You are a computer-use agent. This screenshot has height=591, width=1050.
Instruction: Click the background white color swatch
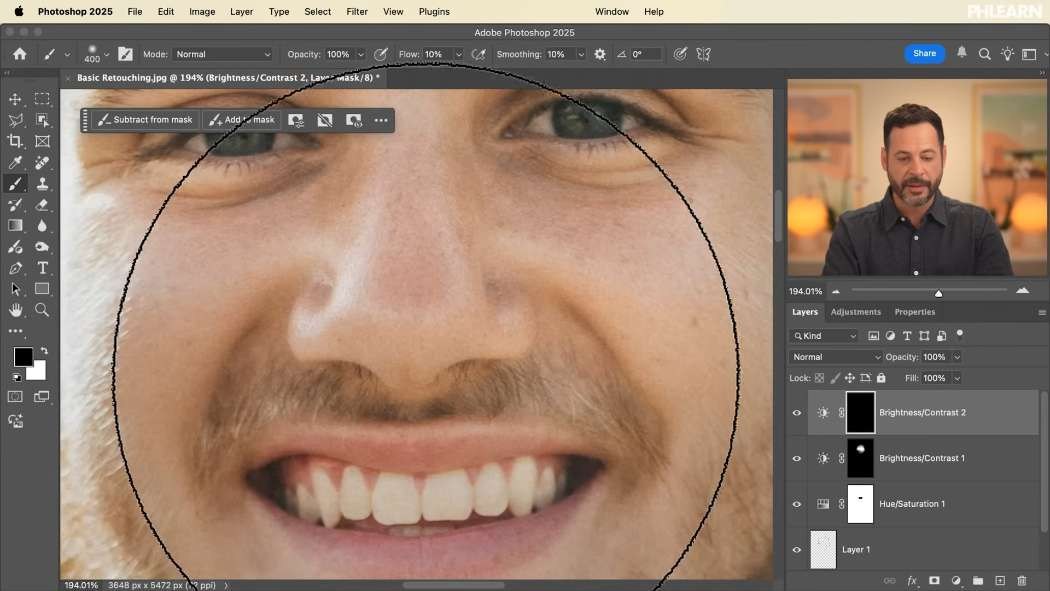pos(38,371)
